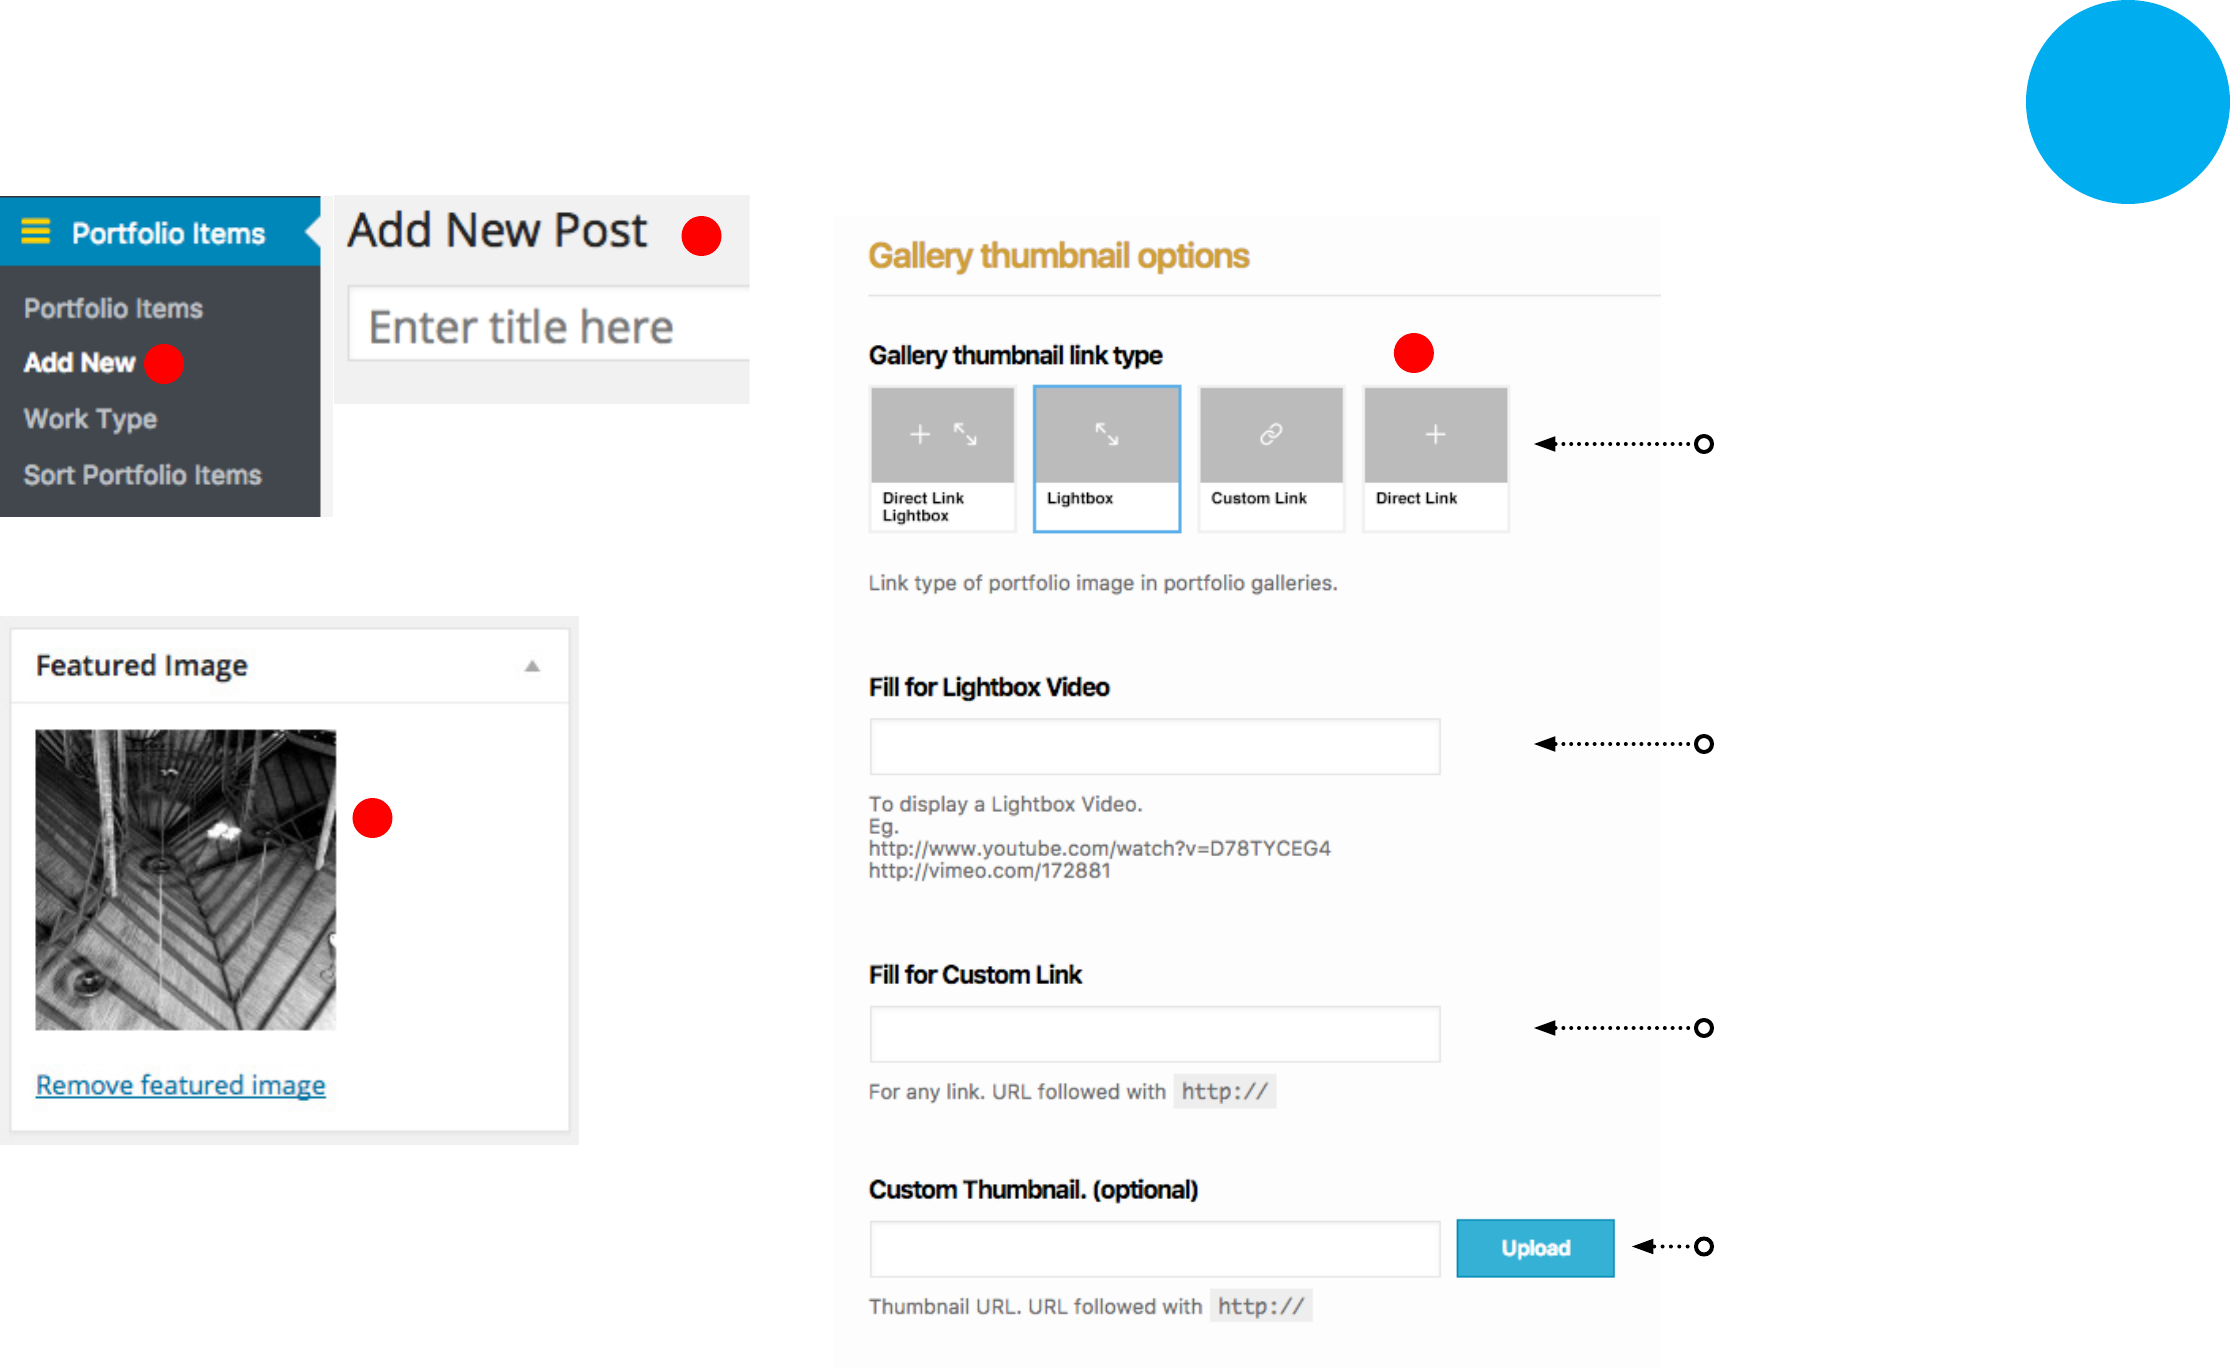Collapse the Featured Image panel arrow

click(x=532, y=666)
